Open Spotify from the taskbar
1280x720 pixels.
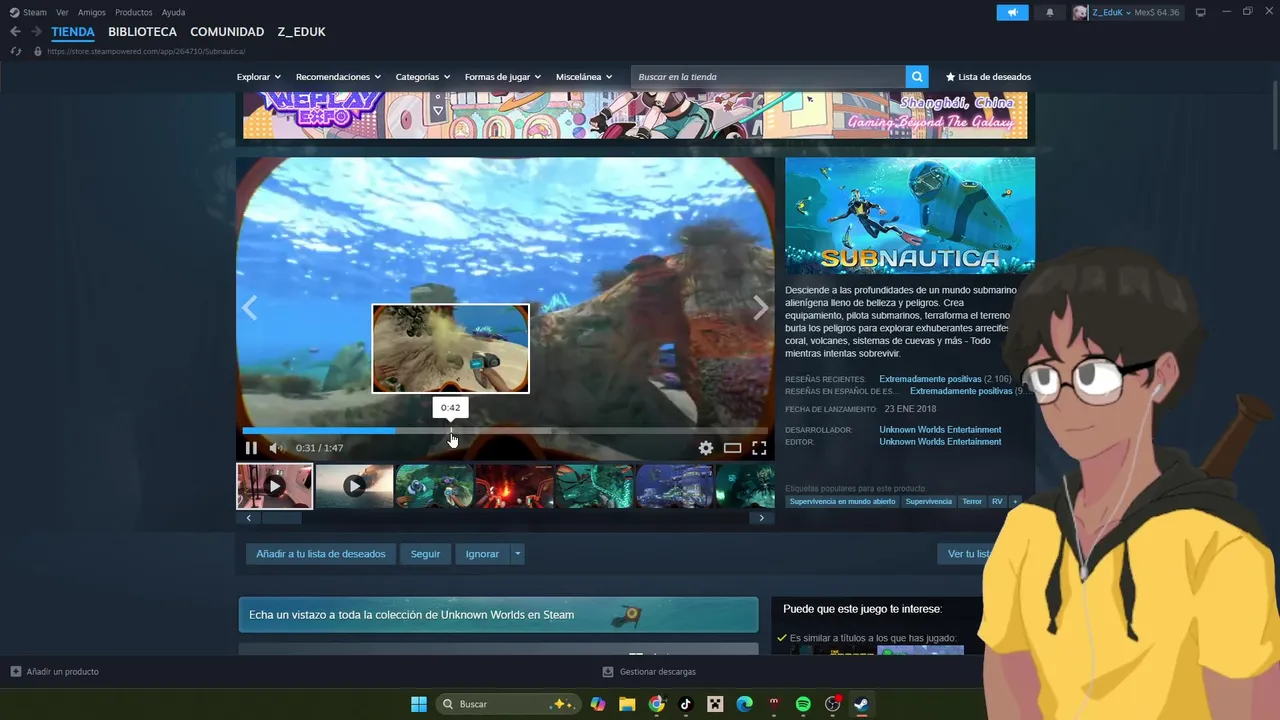[803, 704]
